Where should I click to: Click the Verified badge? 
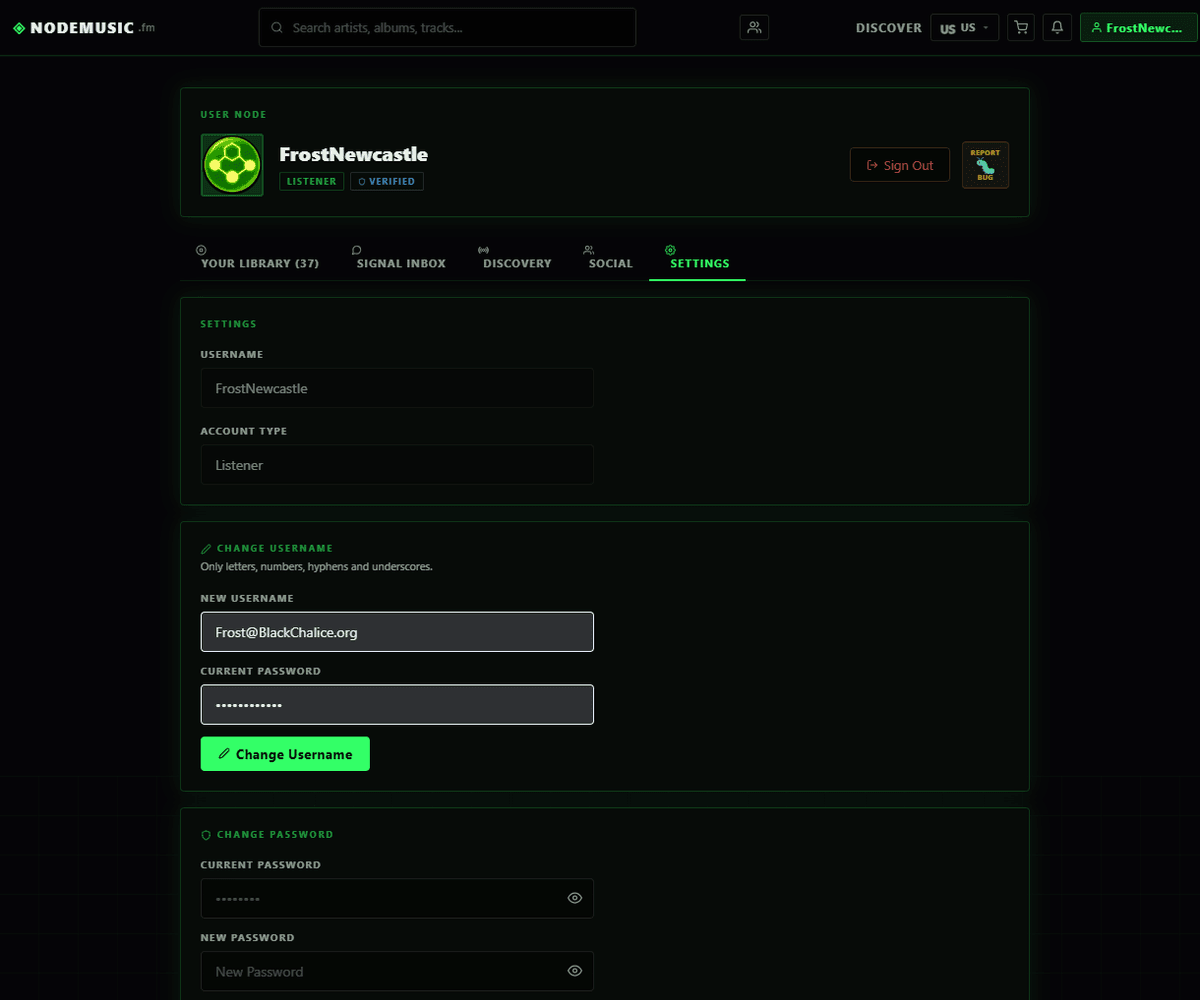pyautogui.click(x=387, y=182)
